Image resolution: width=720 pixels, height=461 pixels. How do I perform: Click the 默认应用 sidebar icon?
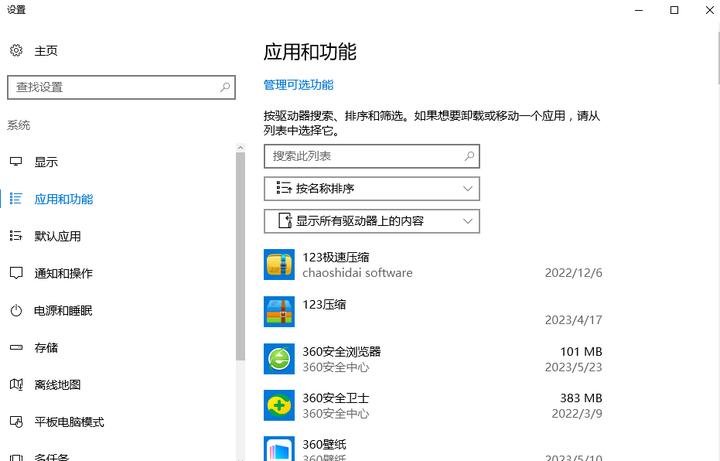tap(16, 236)
